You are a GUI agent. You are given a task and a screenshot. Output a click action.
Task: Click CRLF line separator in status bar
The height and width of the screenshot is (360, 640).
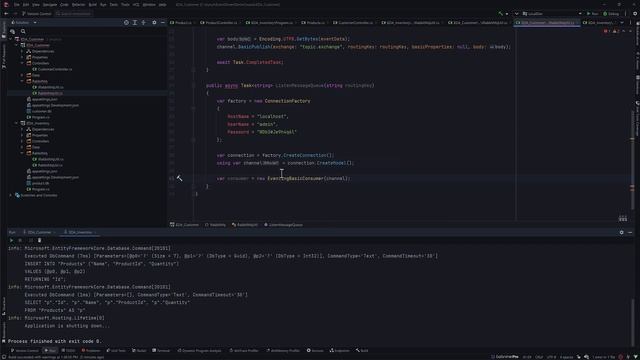539,357
